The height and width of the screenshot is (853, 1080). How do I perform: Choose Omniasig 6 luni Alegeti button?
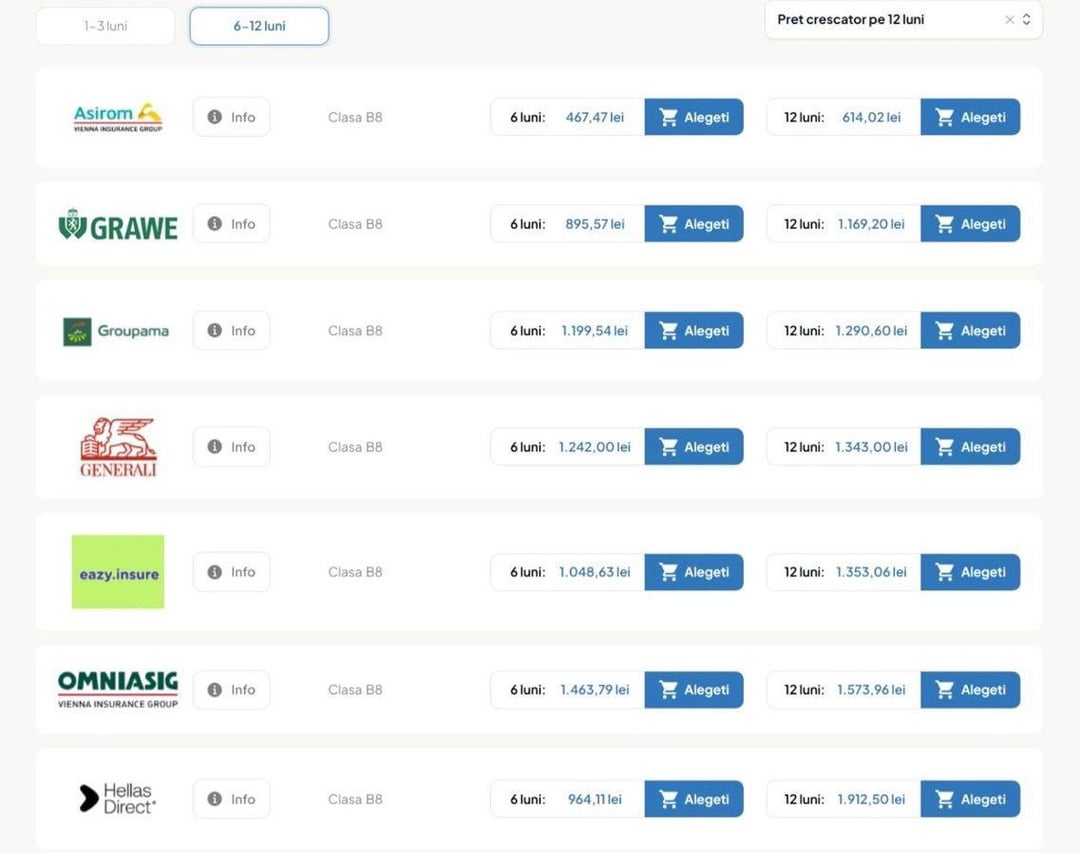[x=694, y=690]
